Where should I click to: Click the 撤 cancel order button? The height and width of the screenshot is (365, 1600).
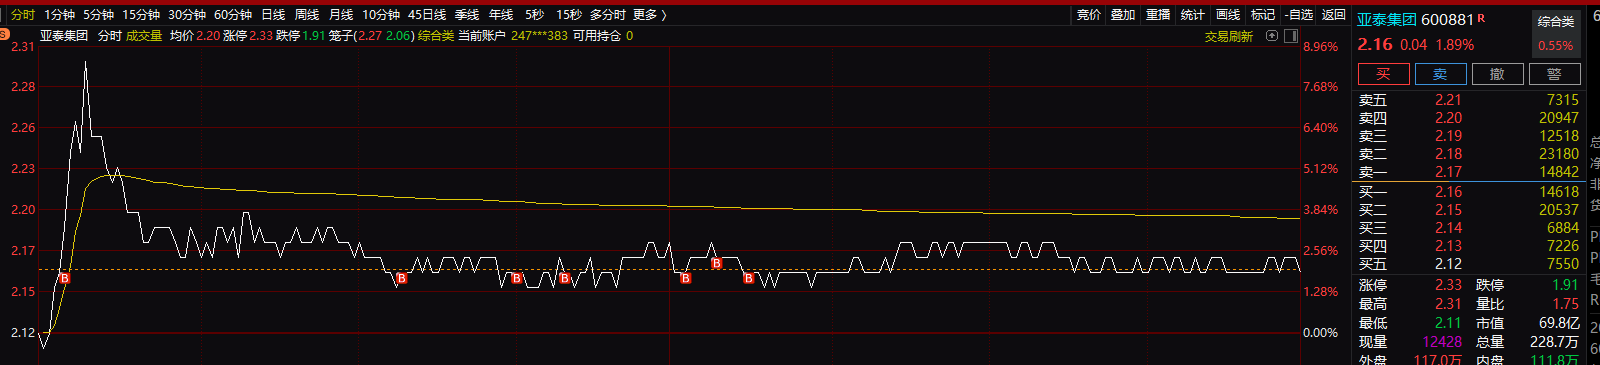pyautogui.click(x=1497, y=74)
